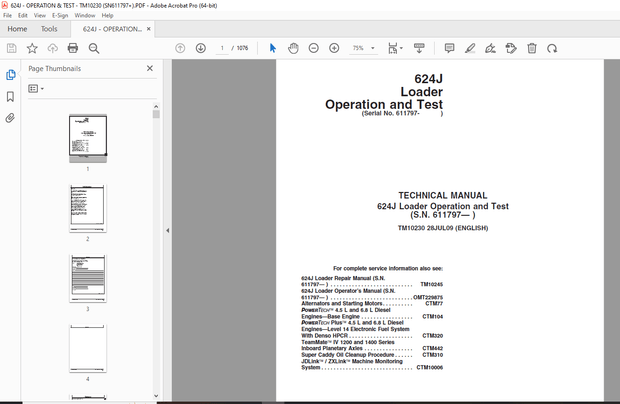Select page 4 thumbnail
This screenshot has width=620, height=404.
pos(88,348)
